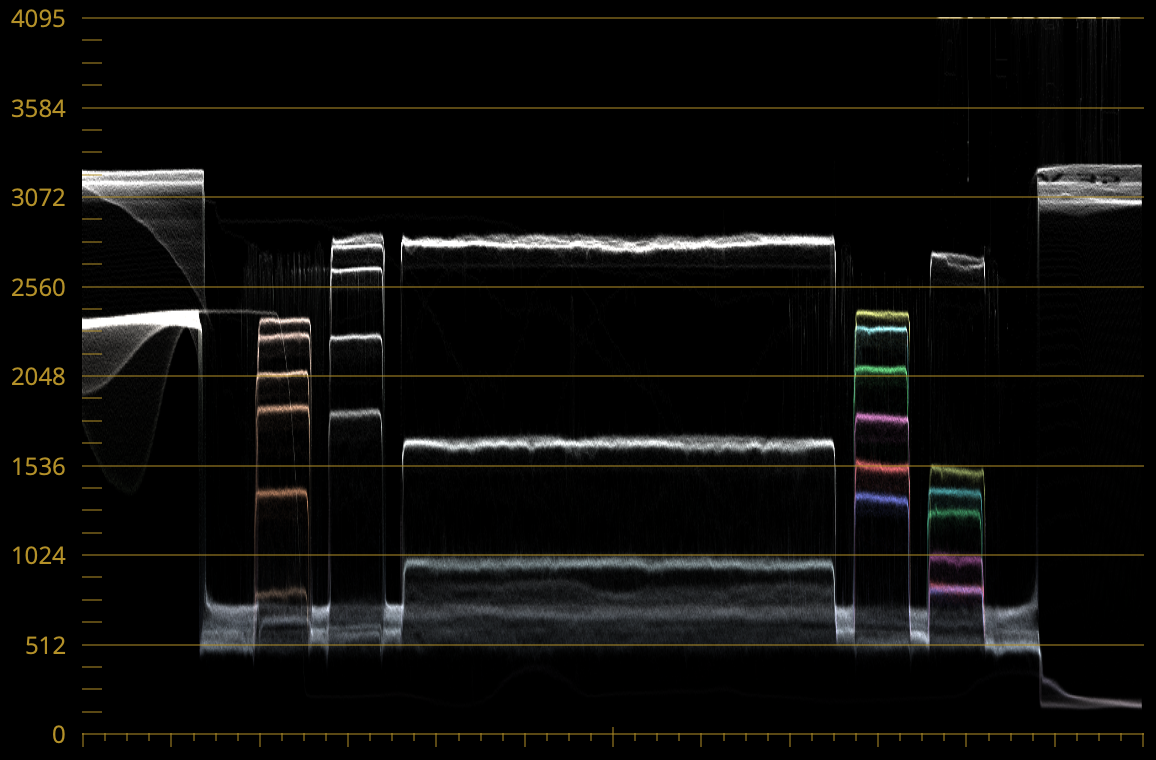Select the blue trace in the color column

(x=881, y=497)
